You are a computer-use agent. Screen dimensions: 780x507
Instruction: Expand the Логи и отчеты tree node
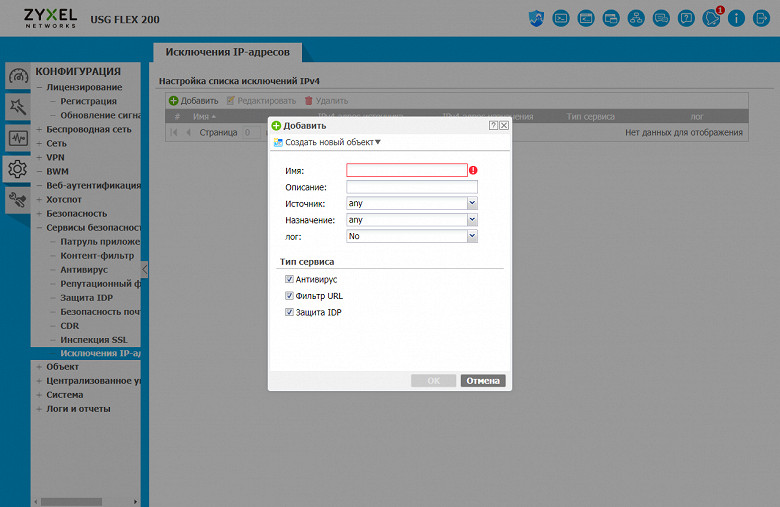tap(39, 409)
